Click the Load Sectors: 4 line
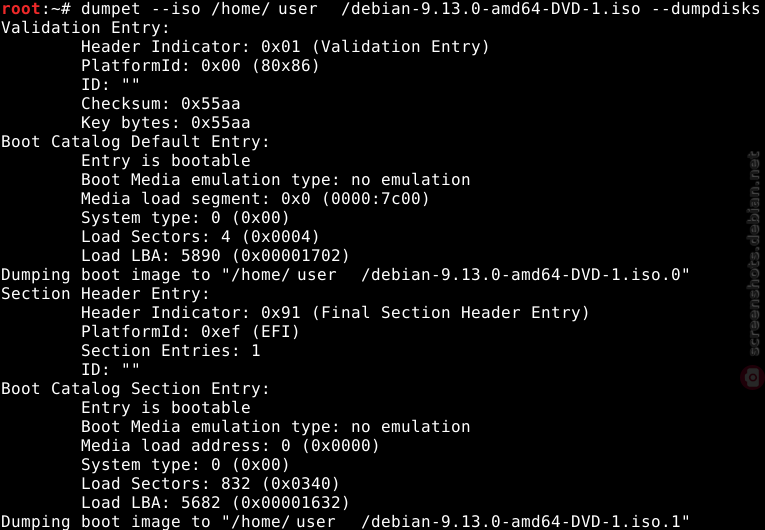Viewport: 765px width, 530px height. tap(200, 237)
